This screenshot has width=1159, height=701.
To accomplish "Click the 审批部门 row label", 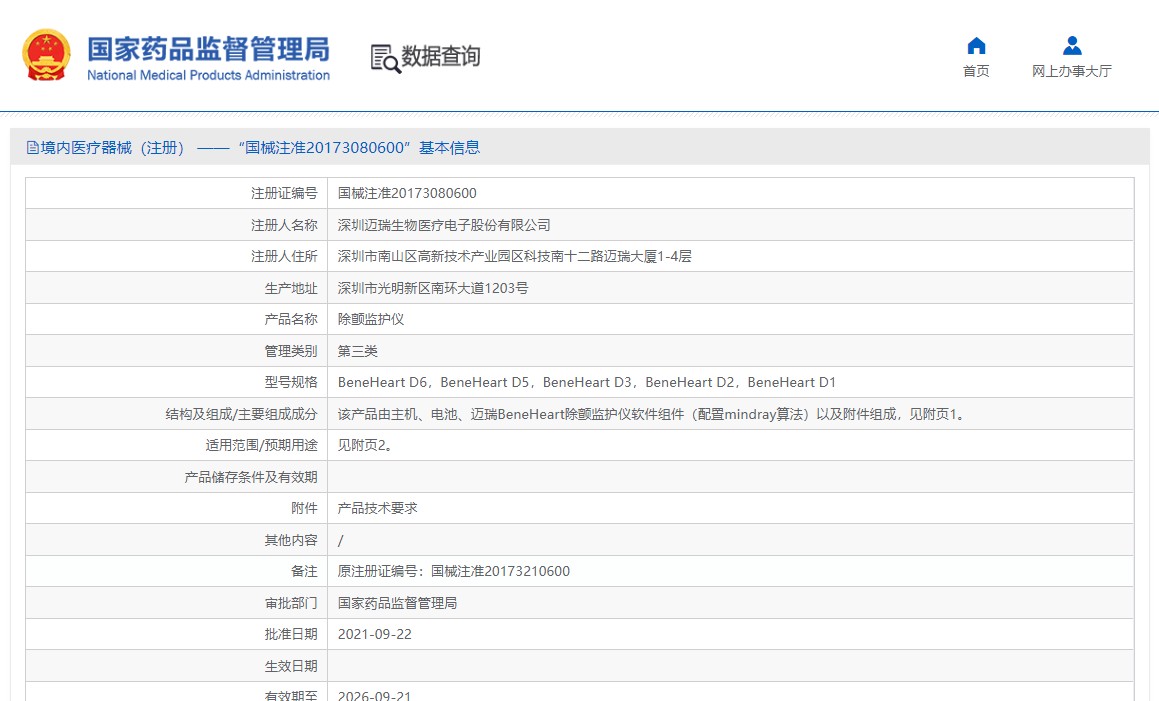I will tap(291, 603).
